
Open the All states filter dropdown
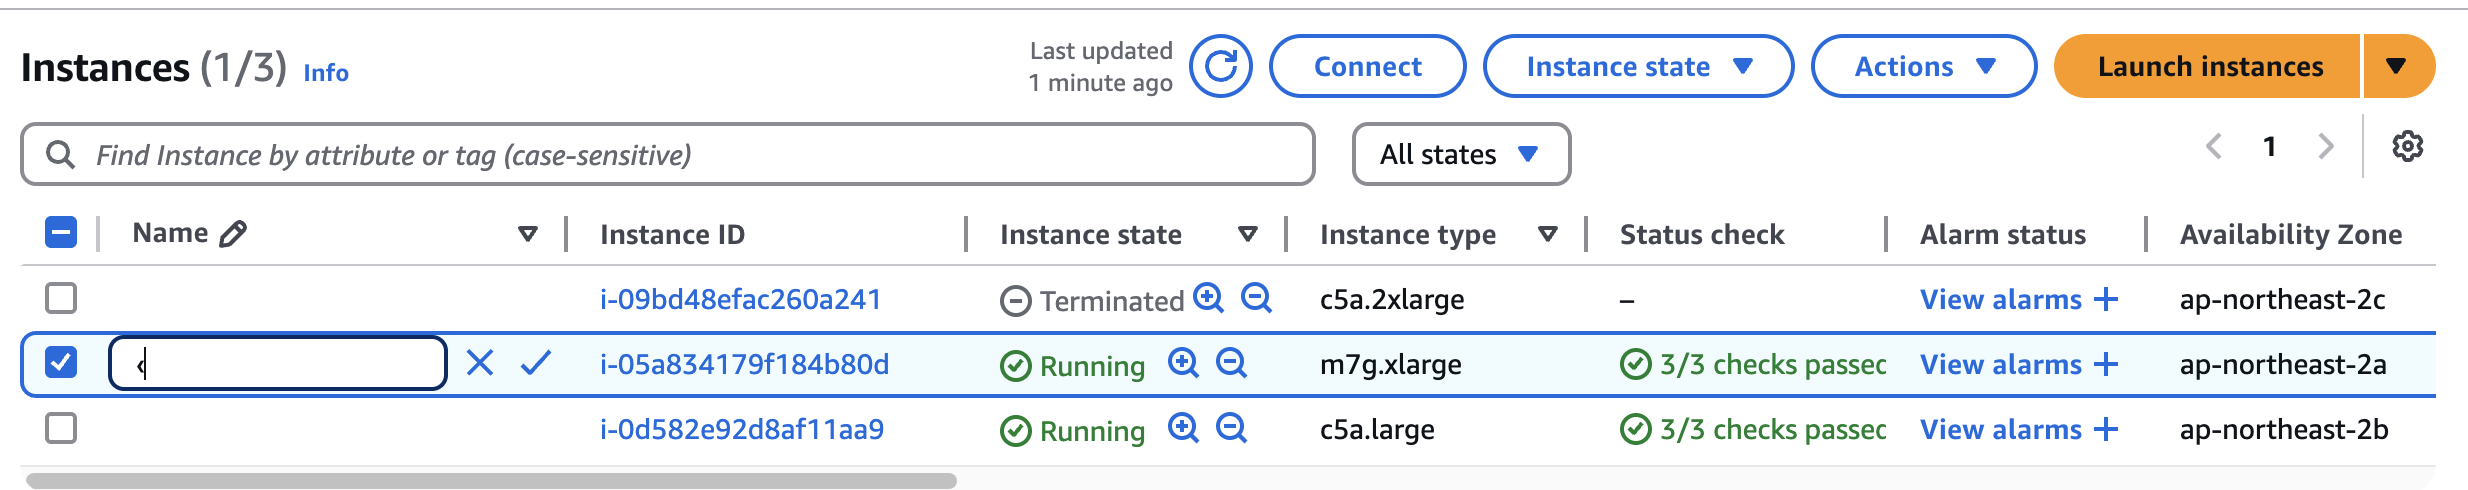[1460, 154]
